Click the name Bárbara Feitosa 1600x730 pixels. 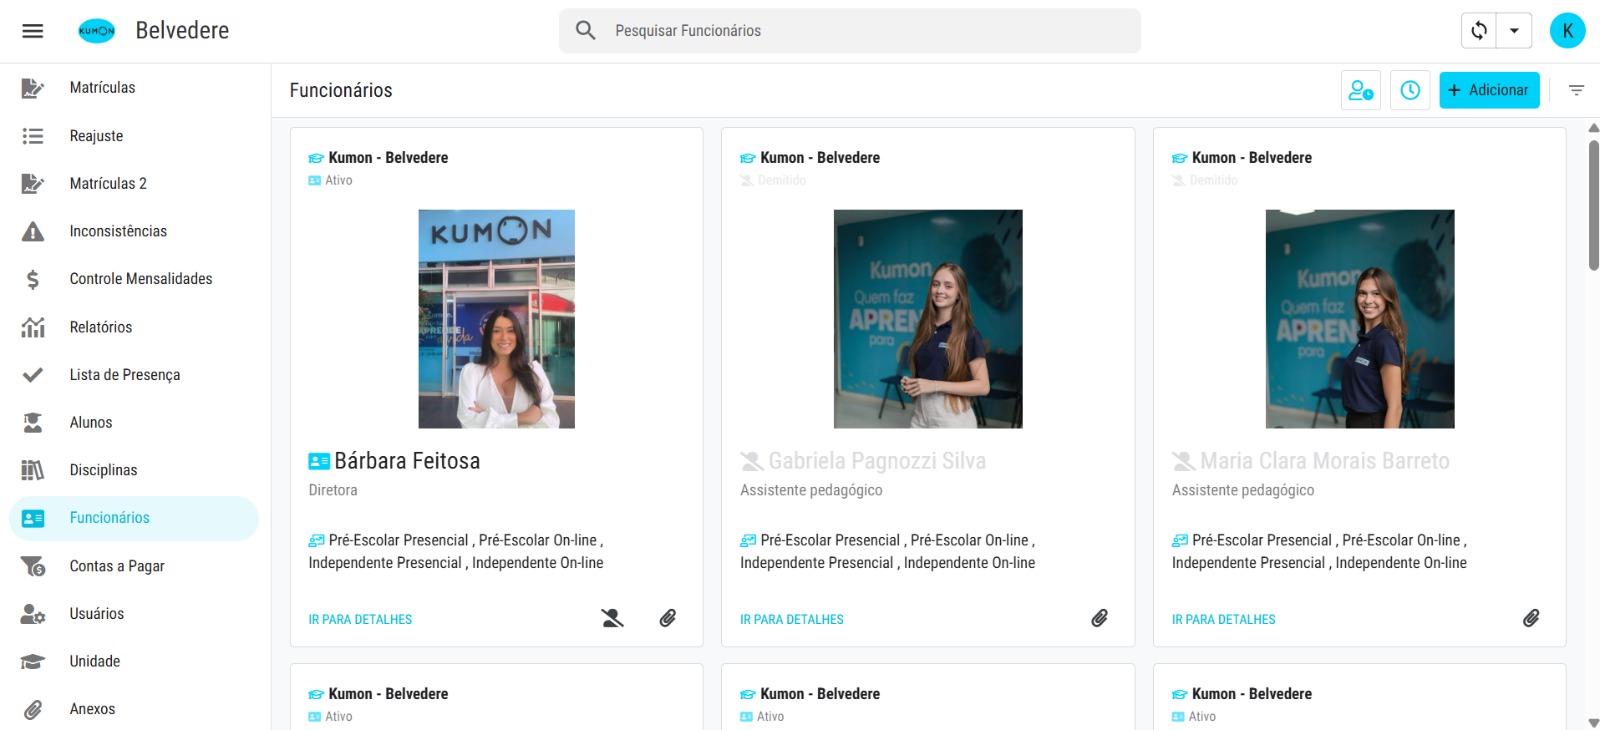click(407, 461)
